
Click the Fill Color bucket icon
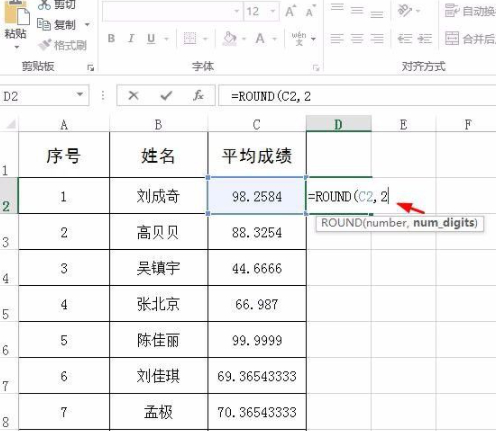click(229, 39)
